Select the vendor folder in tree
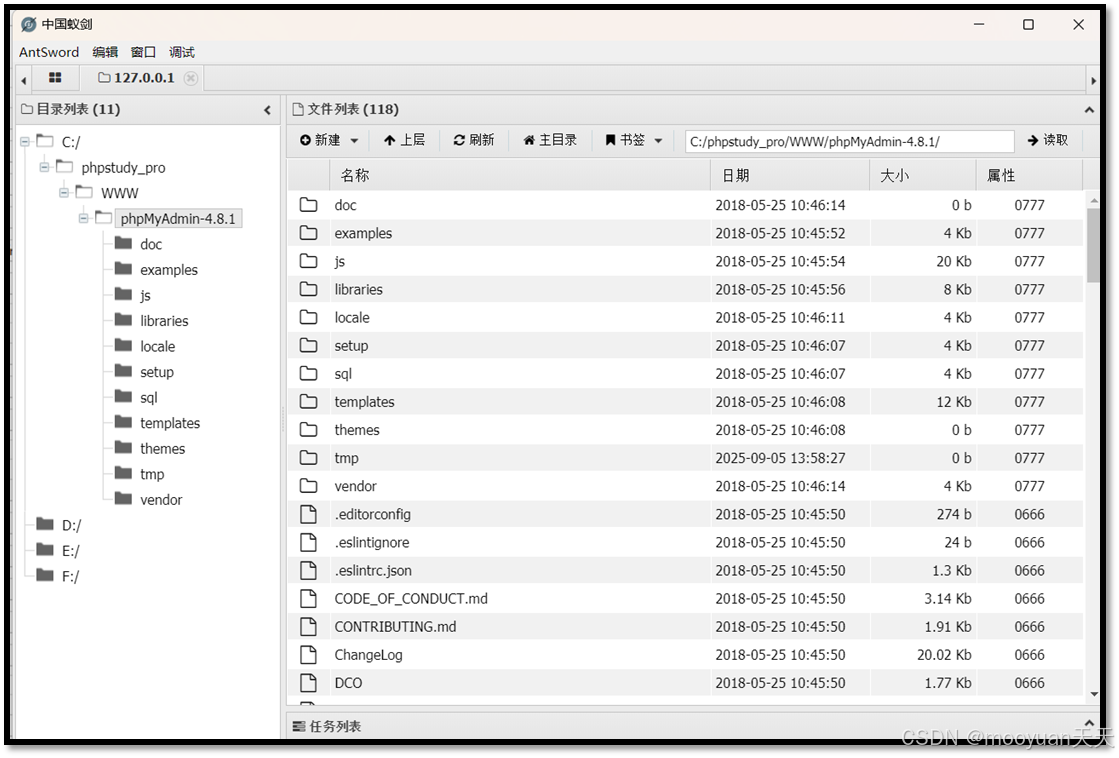 click(161, 500)
